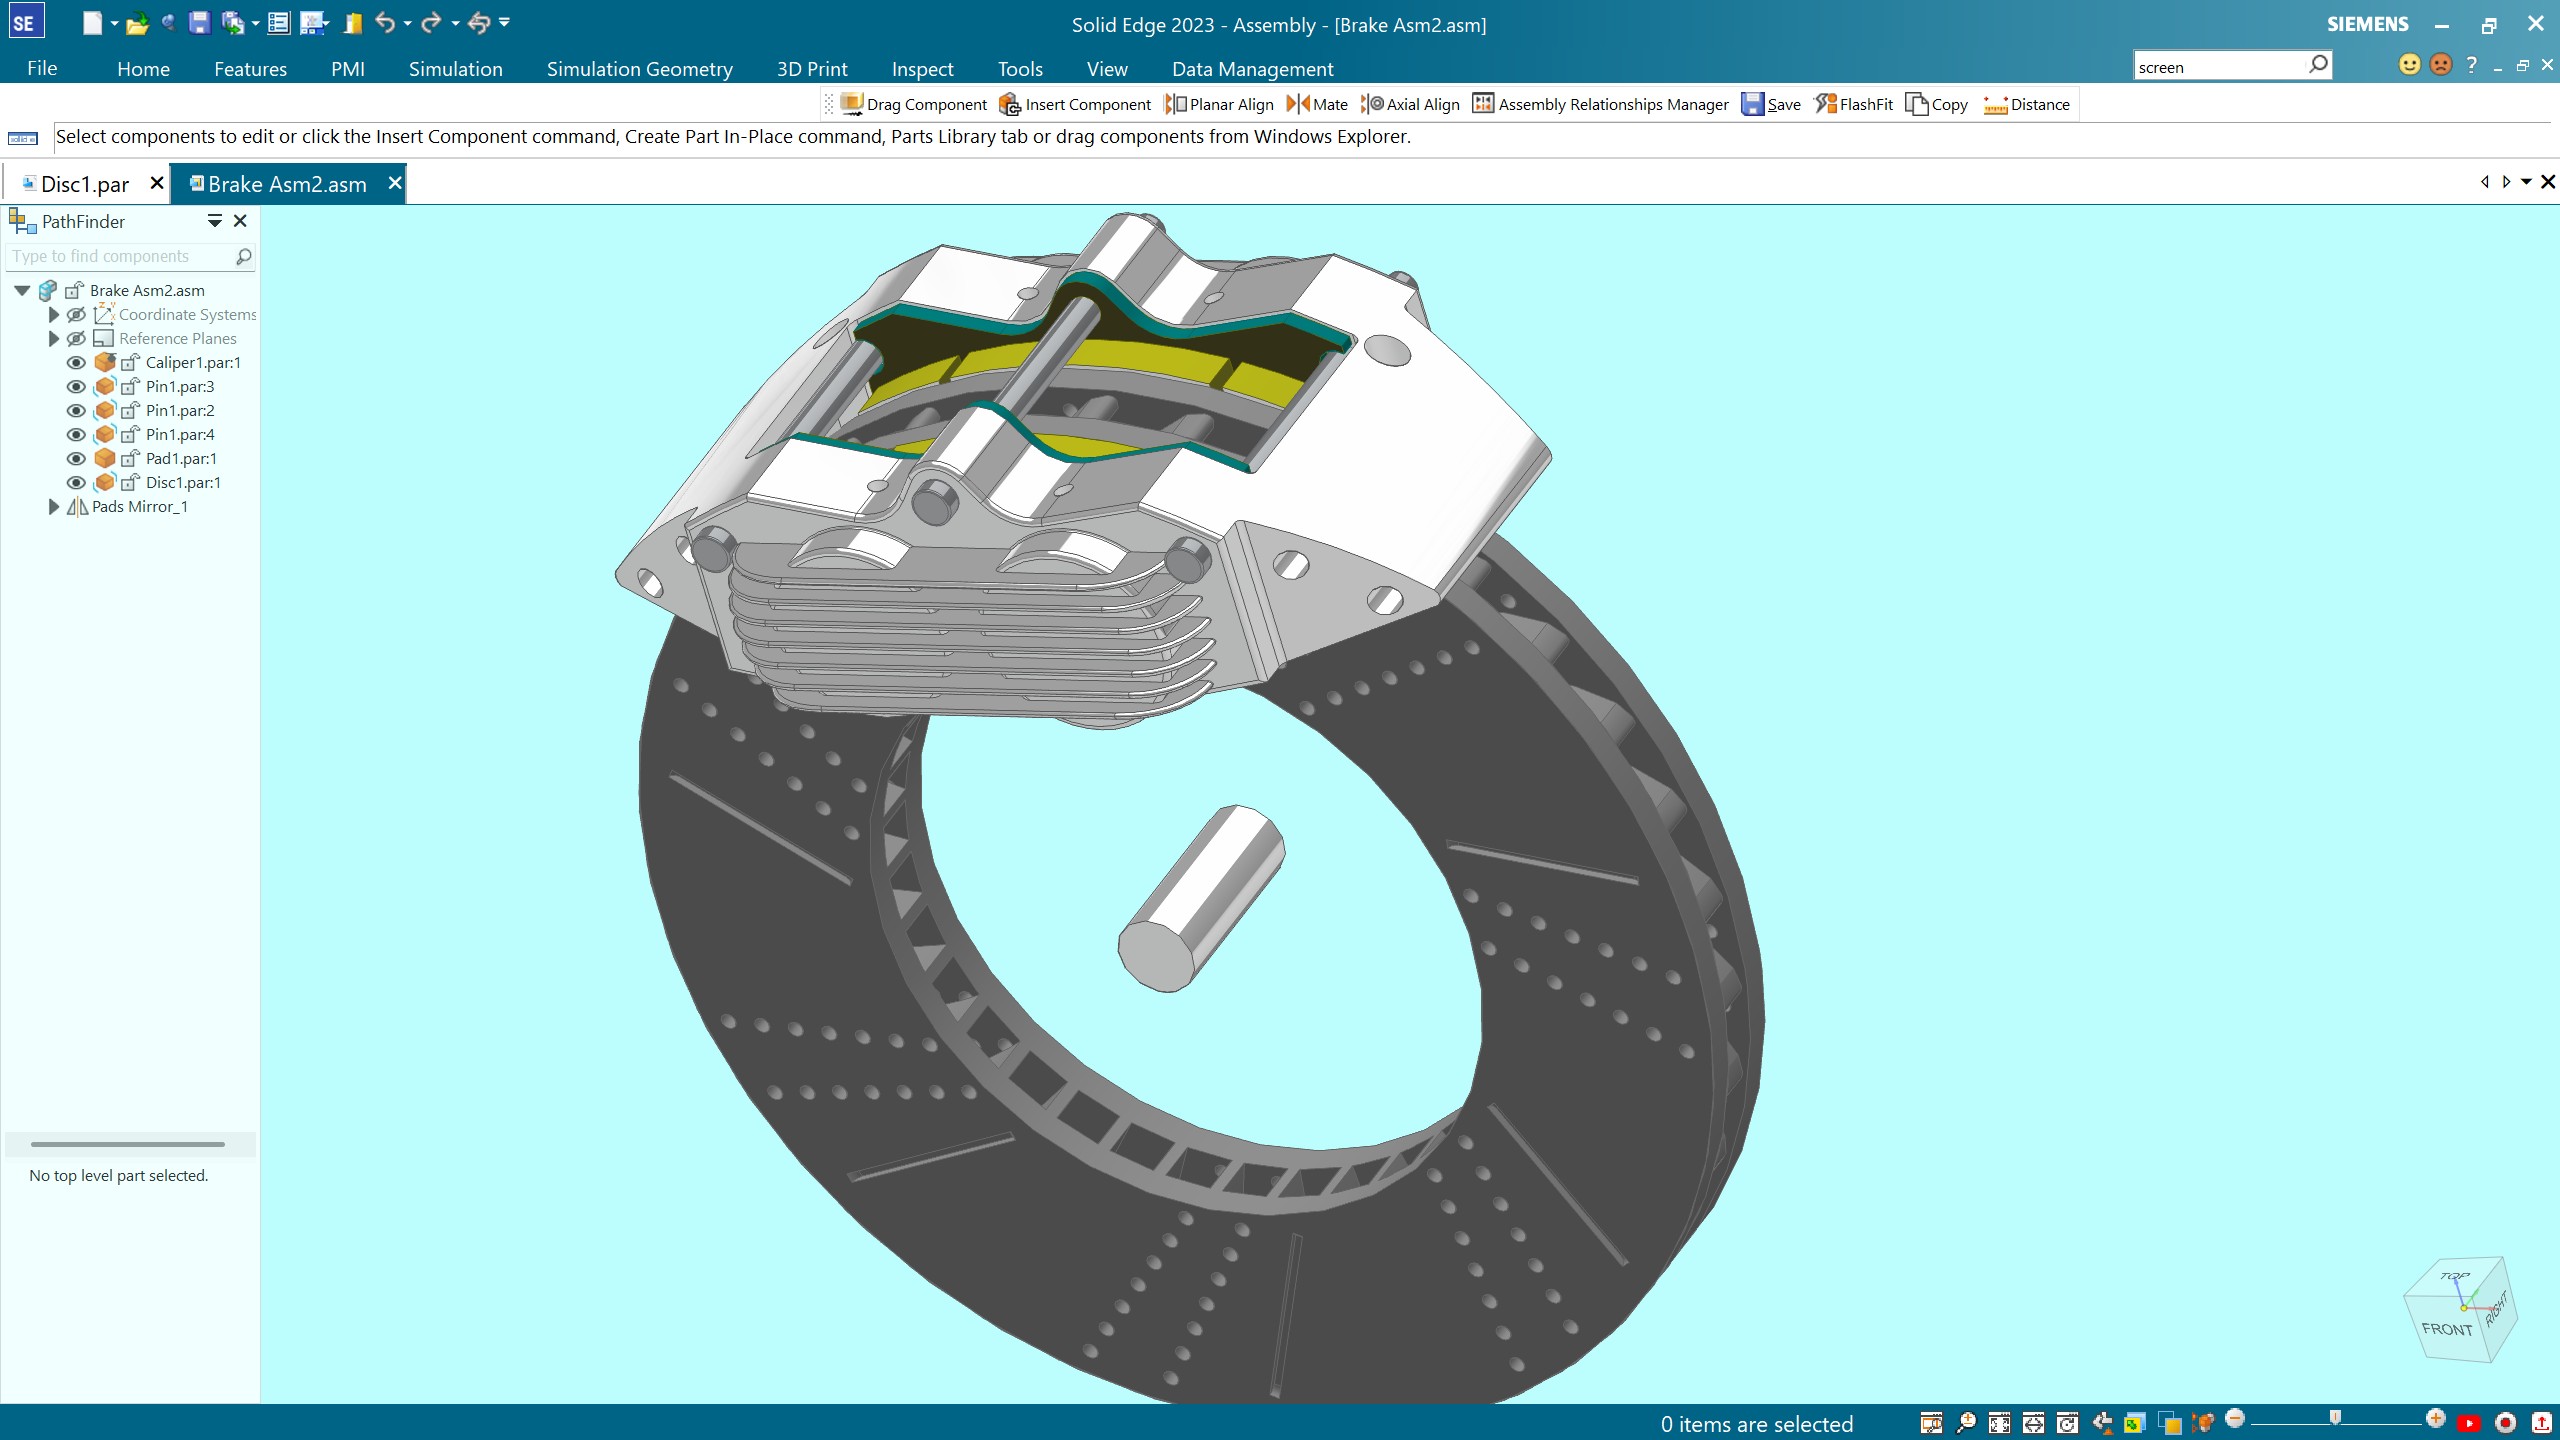Screen dimensions: 2560x1440
Task: Expand the Pads Mirror_1 node
Action: 54,506
